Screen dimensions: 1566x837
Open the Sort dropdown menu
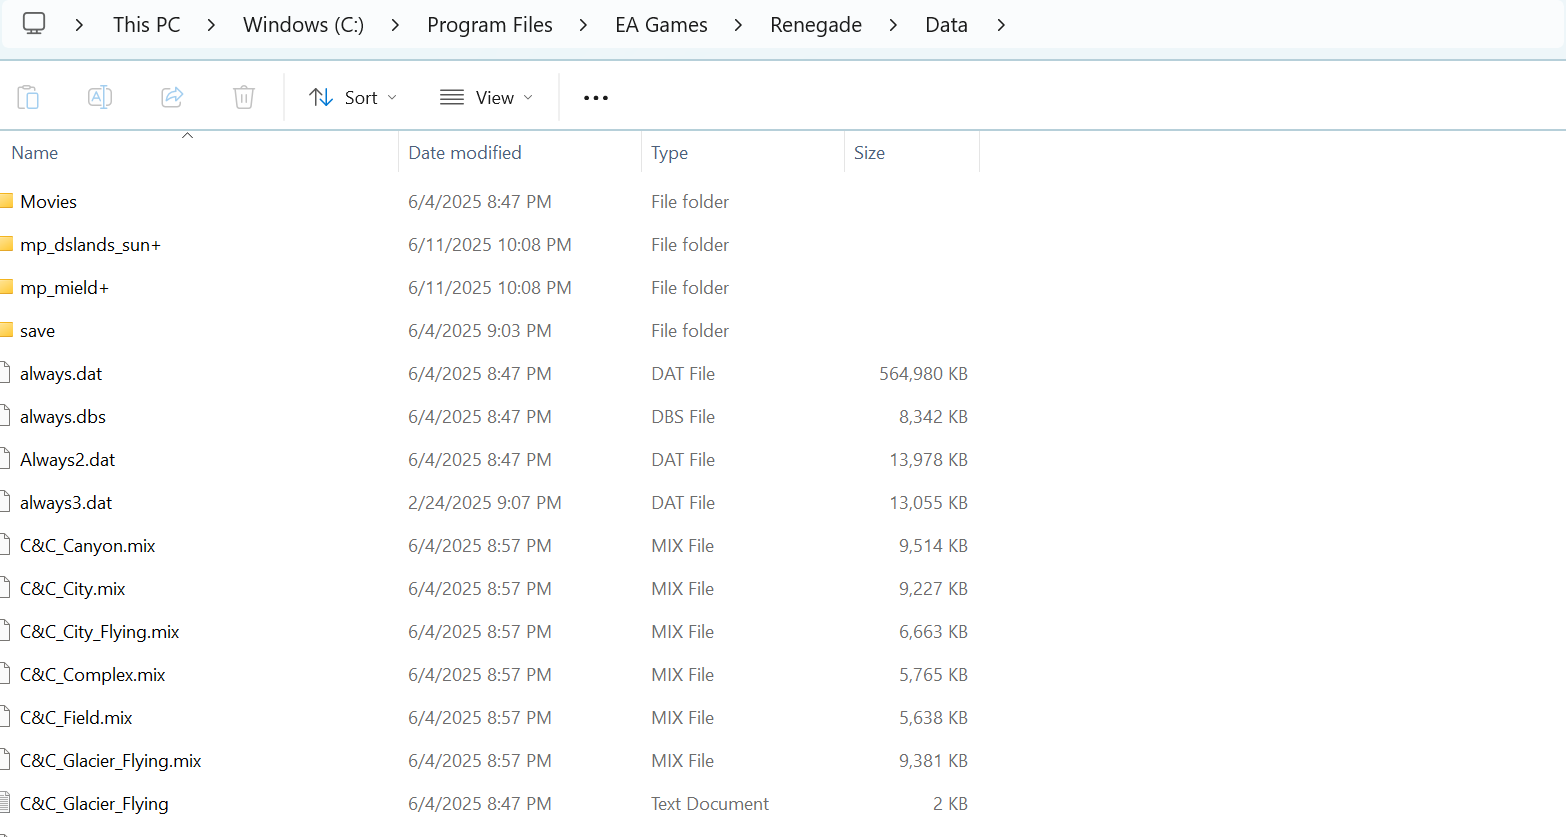[x=353, y=97]
